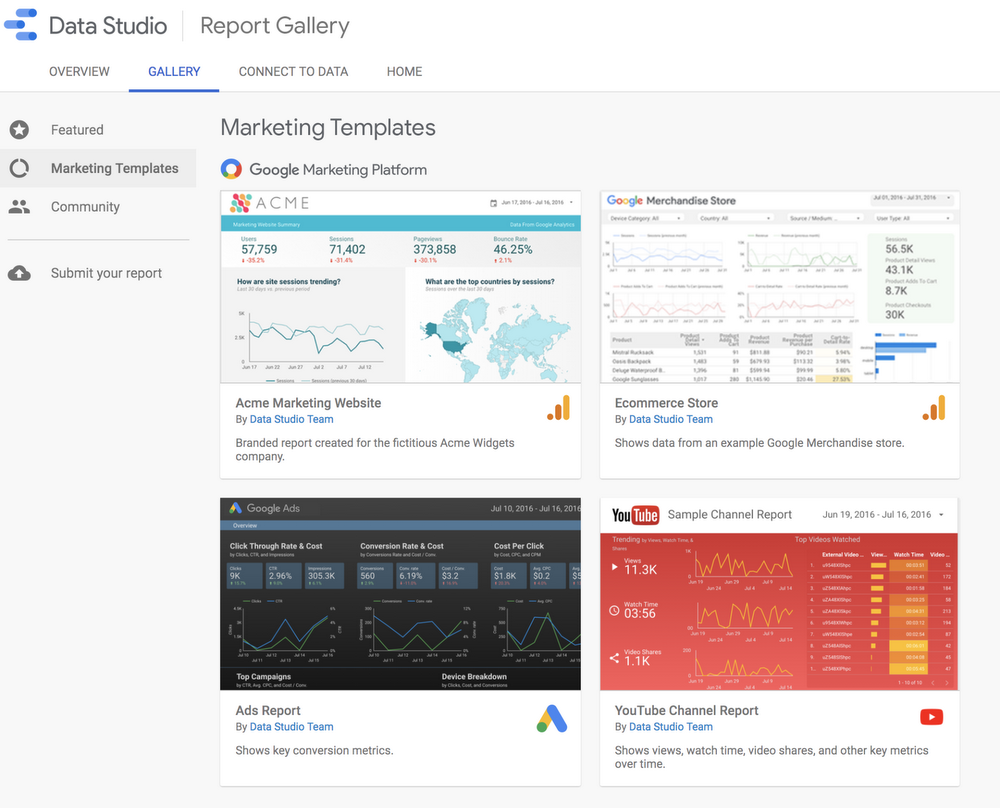This screenshot has height=808, width=1000.
Task: Click the ACME pinwheel logo in preview
Action: click(240, 203)
